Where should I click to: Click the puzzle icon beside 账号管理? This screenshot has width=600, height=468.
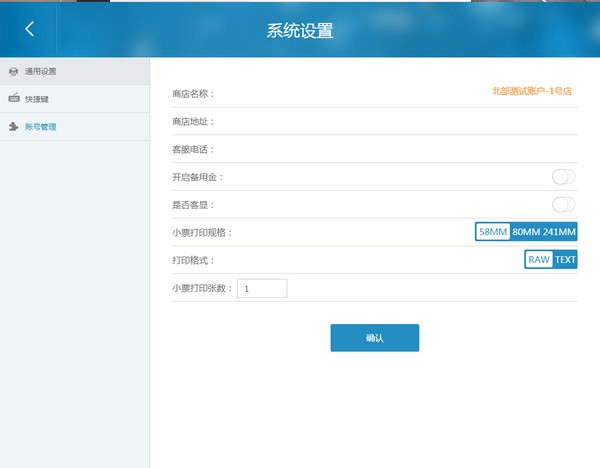click(x=13, y=127)
